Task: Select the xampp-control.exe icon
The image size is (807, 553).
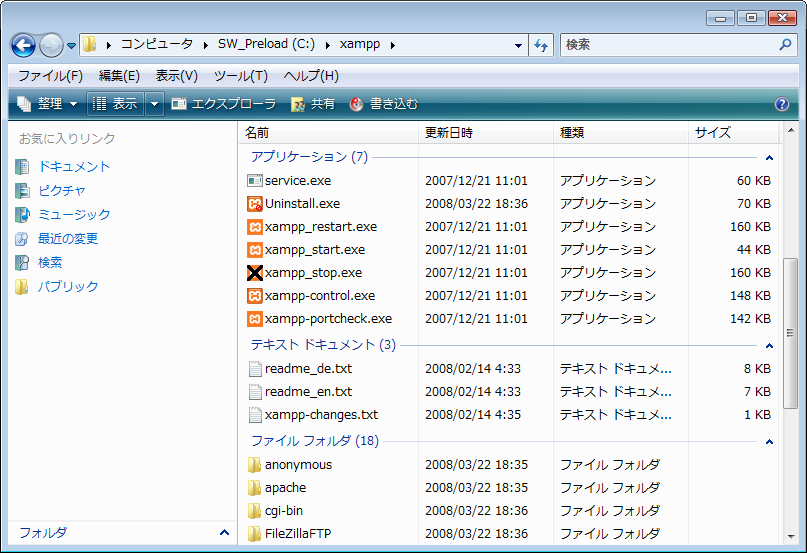Action: pos(255,296)
